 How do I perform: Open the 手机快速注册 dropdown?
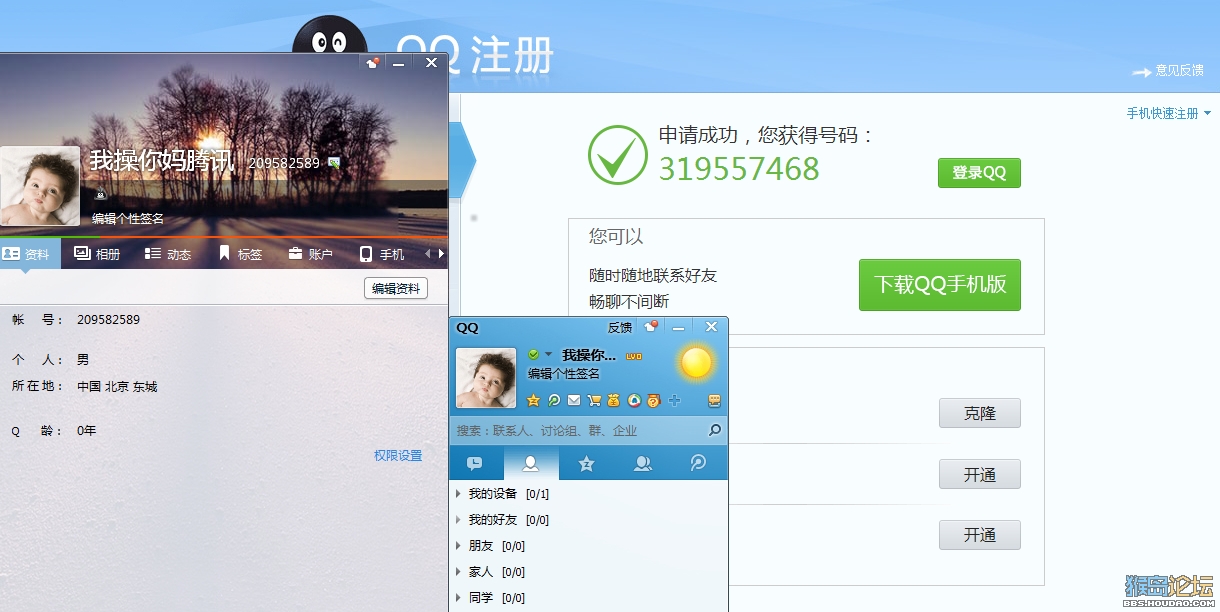[x=1168, y=114]
